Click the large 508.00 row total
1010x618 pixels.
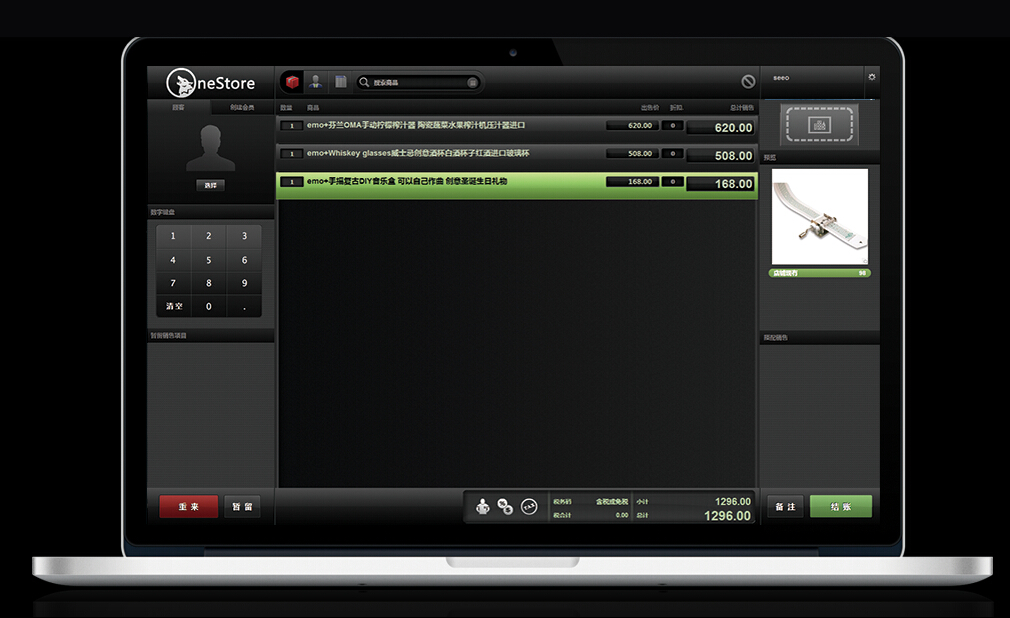click(x=721, y=155)
